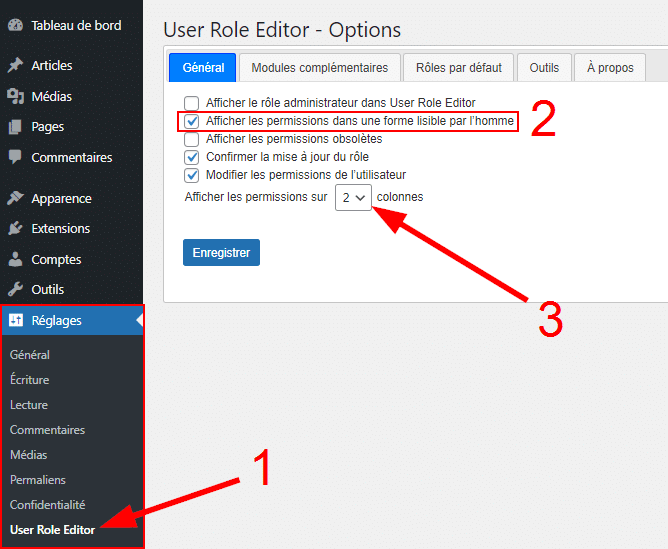Image resolution: width=668 pixels, height=549 pixels.
Task: Click the Pages icon in sidebar
Action: [x=15, y=127]
